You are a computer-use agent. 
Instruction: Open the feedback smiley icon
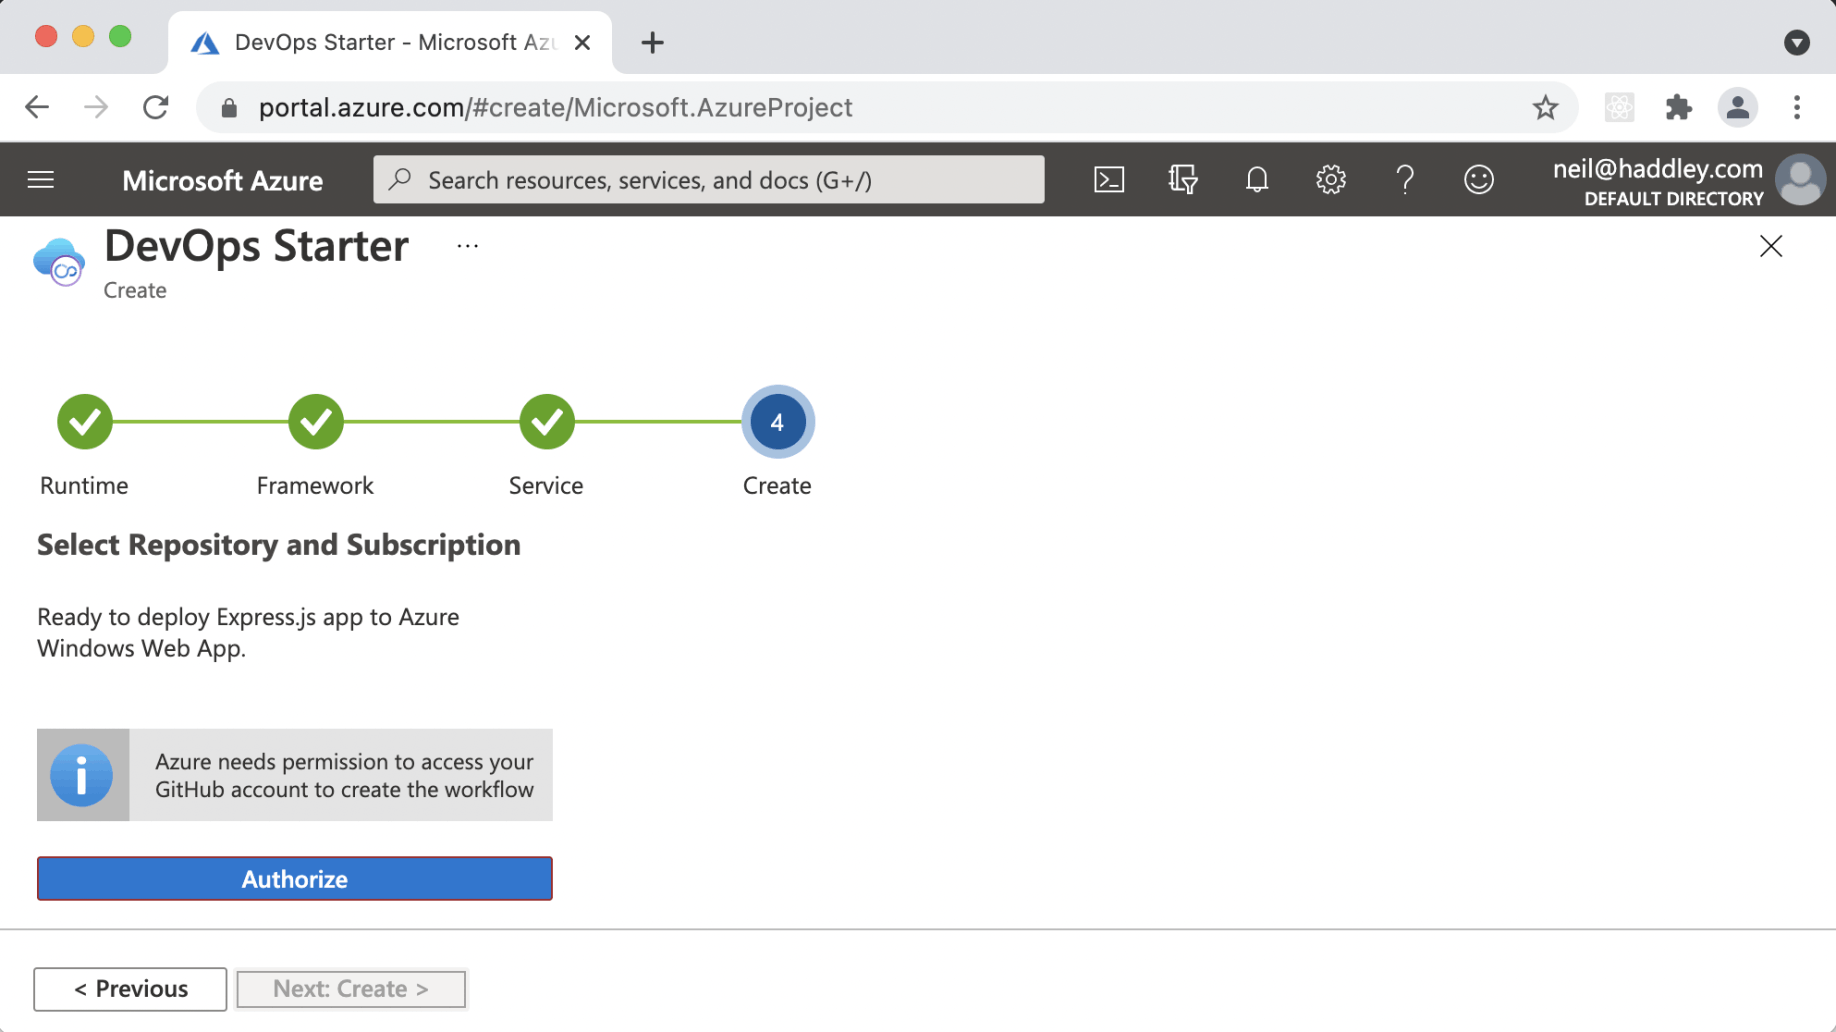tap(1478, 180)
